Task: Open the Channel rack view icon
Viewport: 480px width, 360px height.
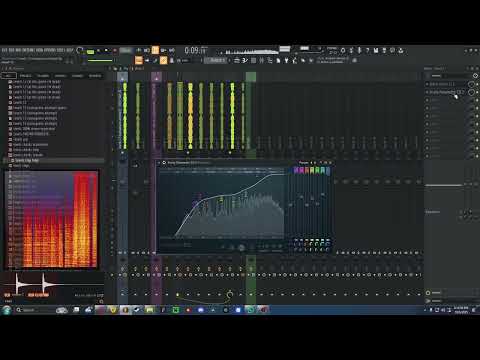Action: point(155,60)
